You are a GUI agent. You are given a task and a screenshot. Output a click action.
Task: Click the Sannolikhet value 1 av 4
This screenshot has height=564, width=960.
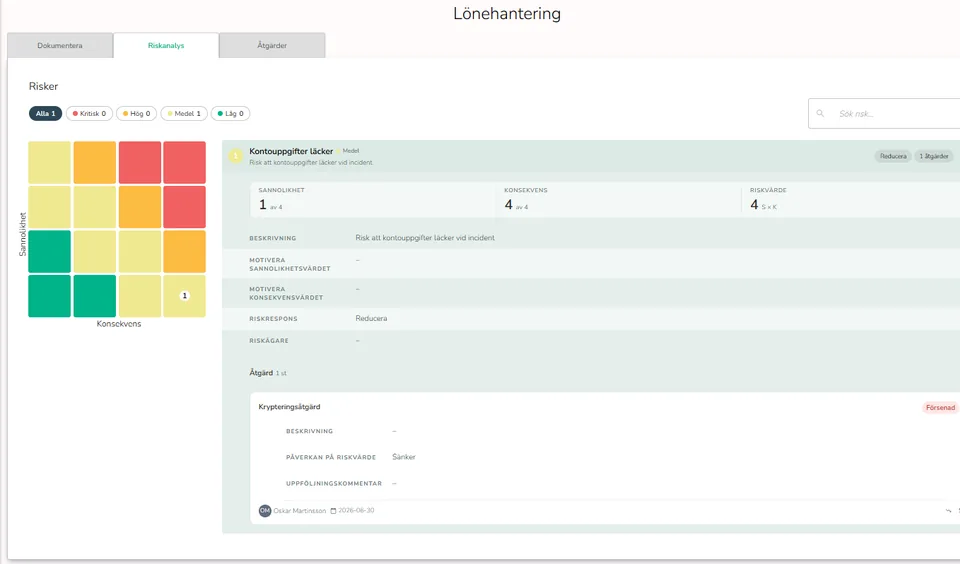(x=271, y=205)
